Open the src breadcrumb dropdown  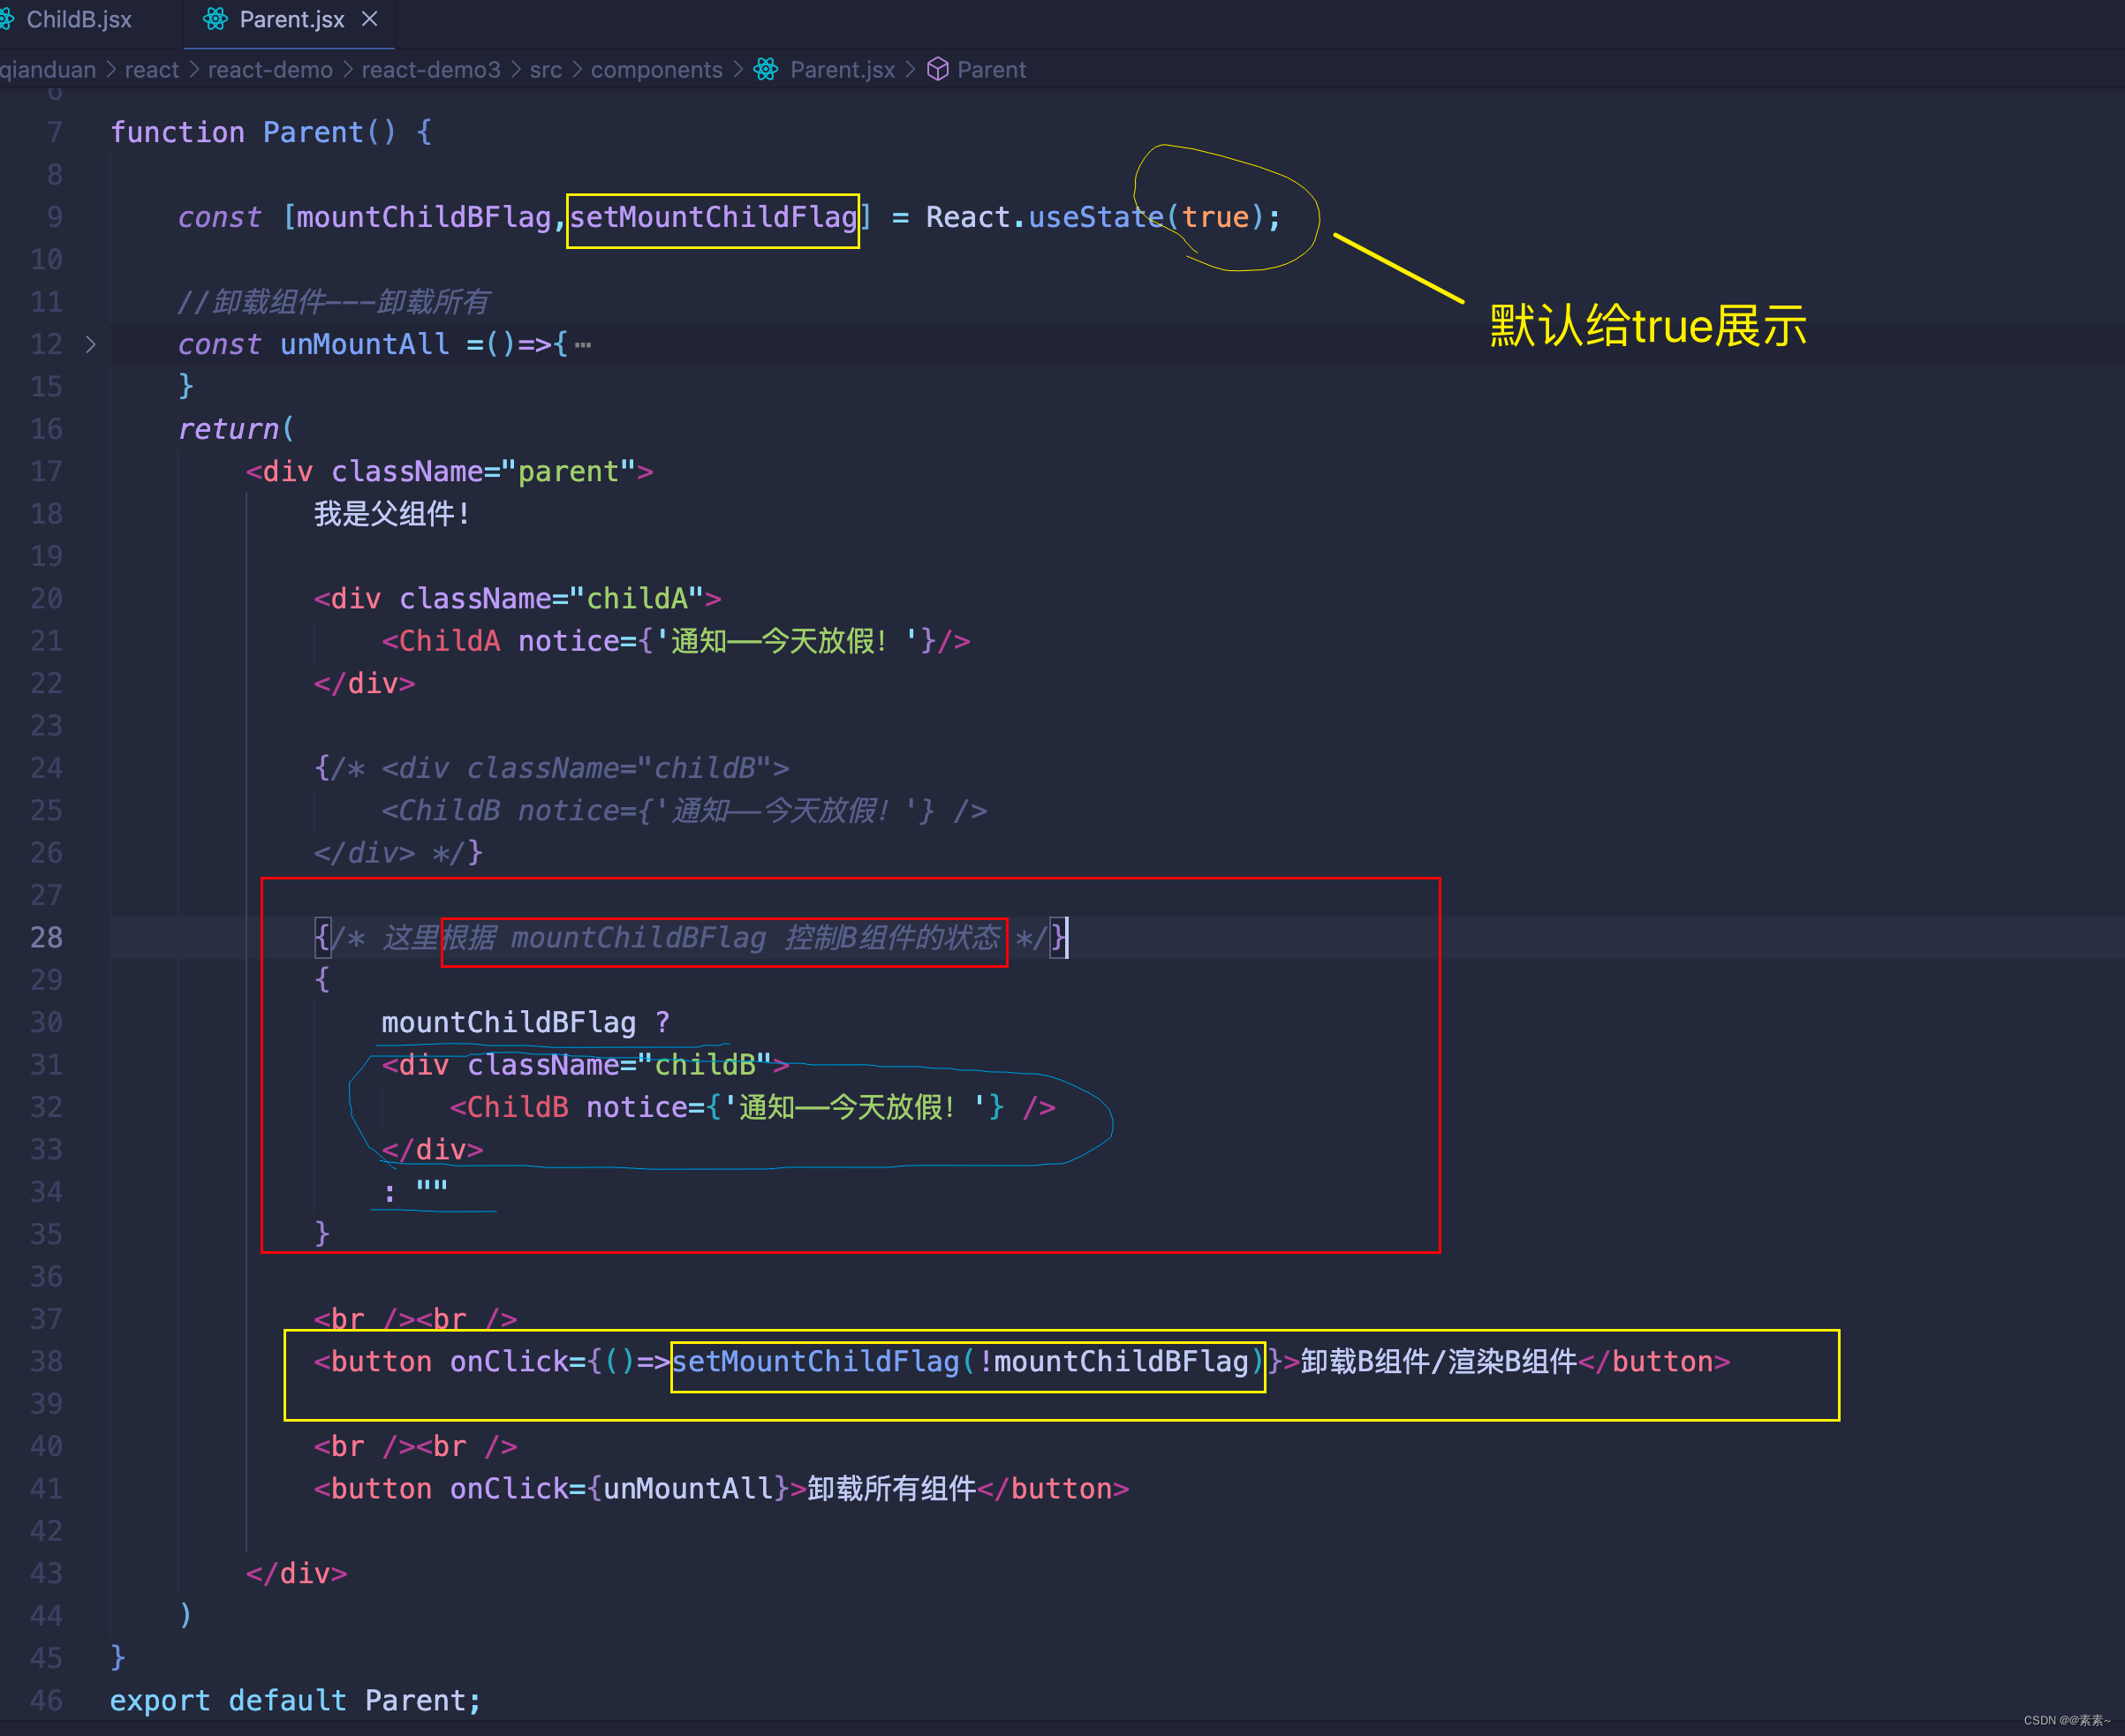point(545,69)
